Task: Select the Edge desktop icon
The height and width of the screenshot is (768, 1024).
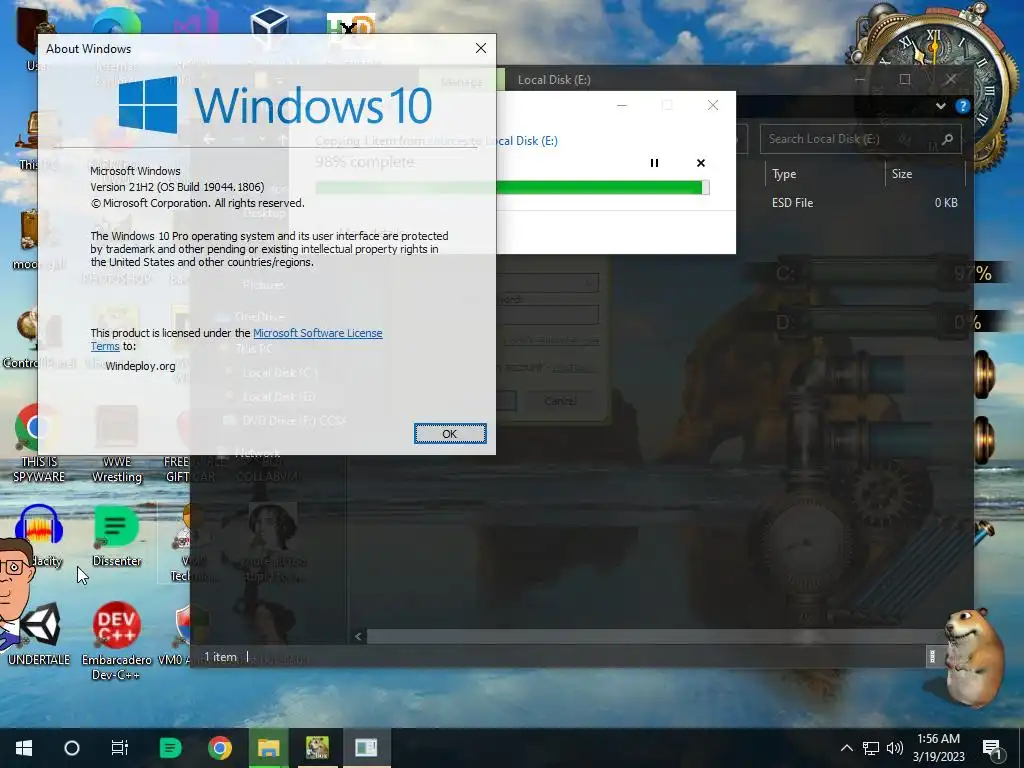Action: tap(116, 25)
